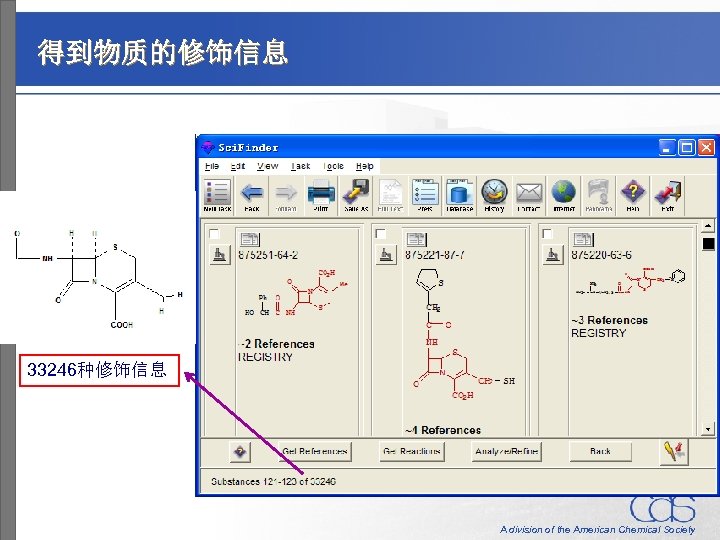Click the SciFinder title bar logo icon
The height and width of the screenshot is (540, 720).
(x=208, y=147)
